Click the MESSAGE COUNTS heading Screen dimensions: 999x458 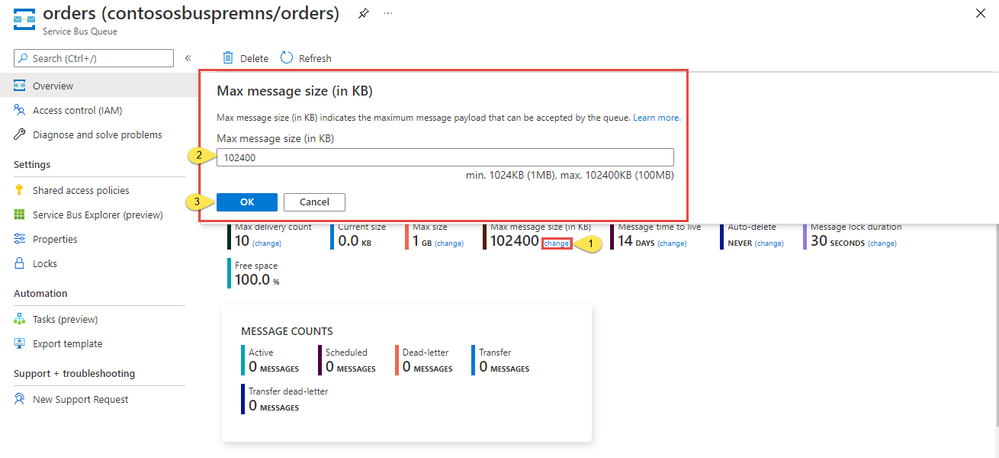coord(287,331)
